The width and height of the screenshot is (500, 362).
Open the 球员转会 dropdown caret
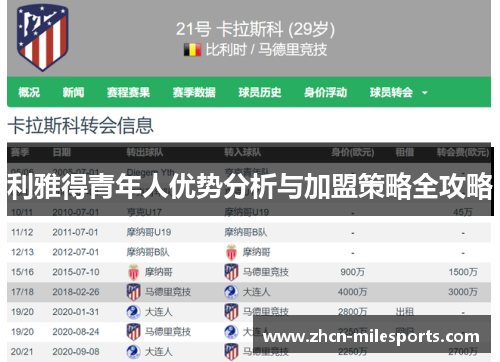point(425,93)
